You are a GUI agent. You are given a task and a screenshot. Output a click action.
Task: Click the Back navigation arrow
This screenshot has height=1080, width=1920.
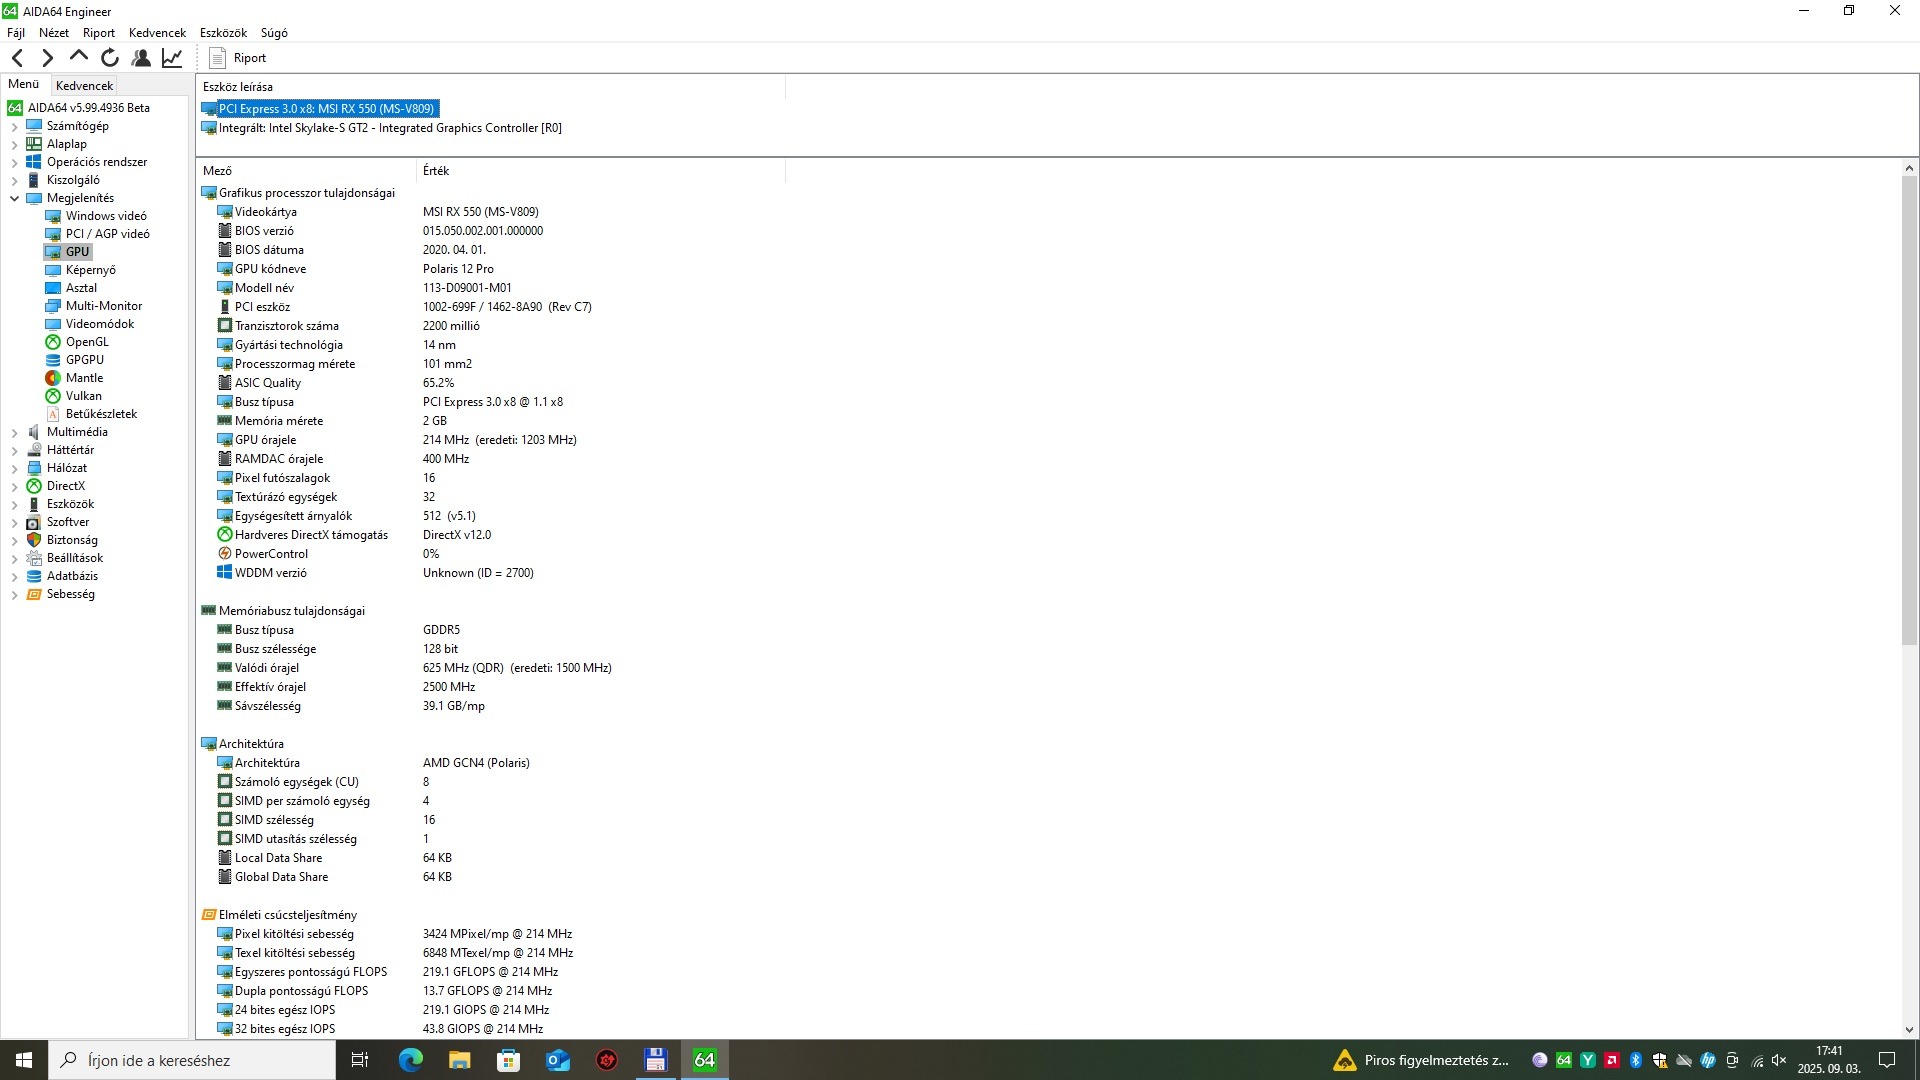(x=17, y=58)
